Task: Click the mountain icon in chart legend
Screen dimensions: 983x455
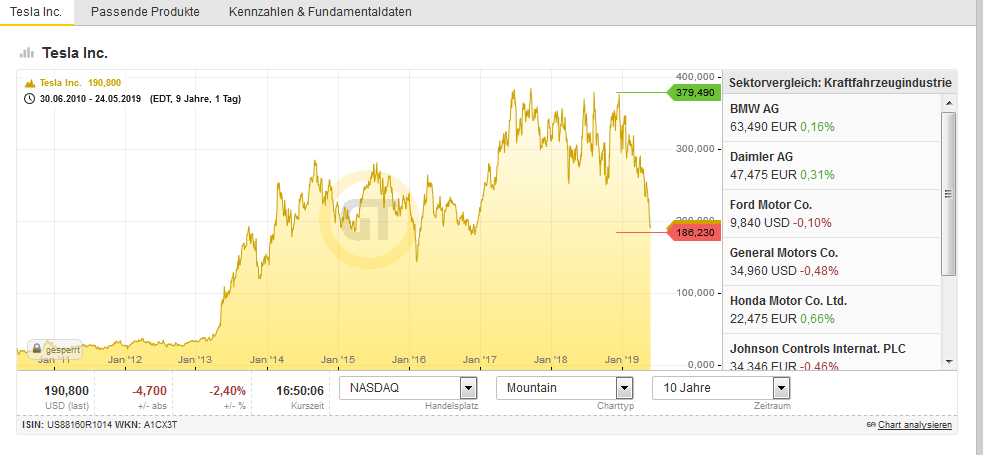Action: tap(30, 83)
